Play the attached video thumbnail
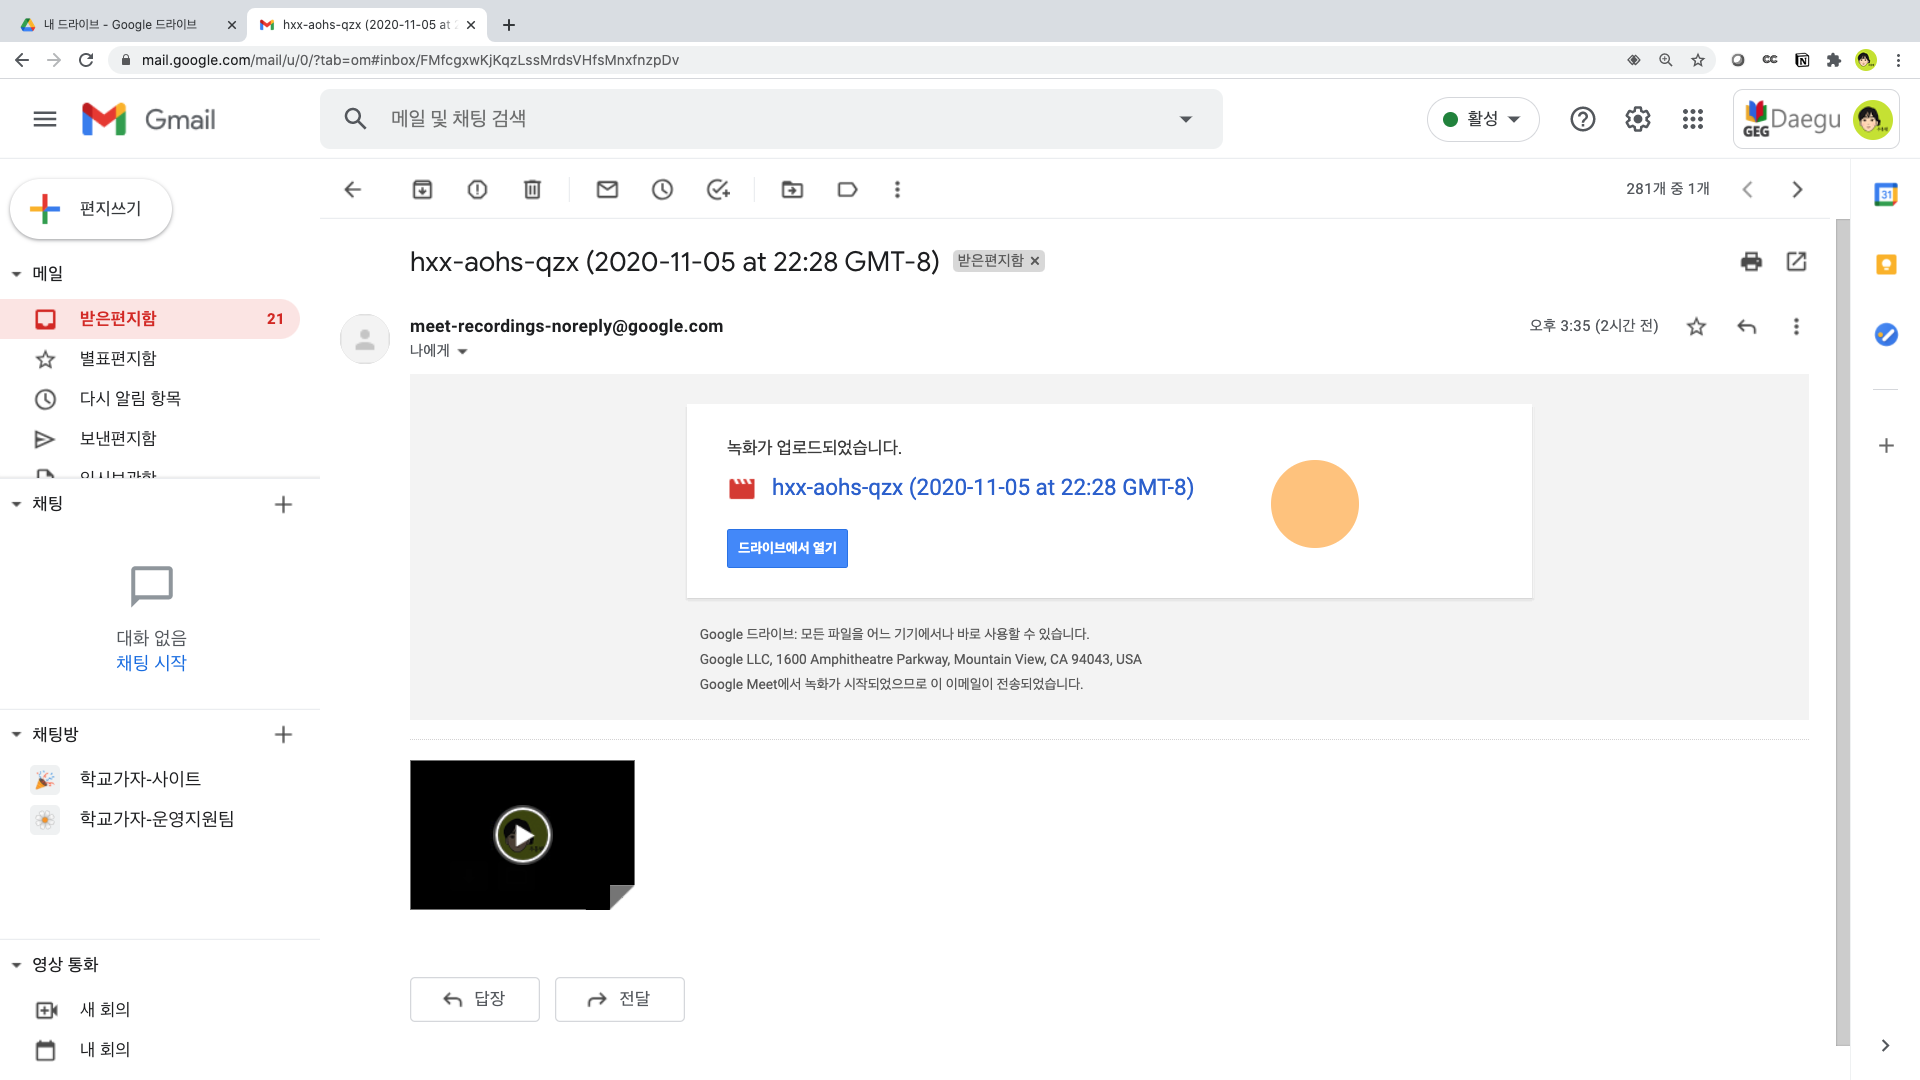The height and width of the screenshot is (1080, 1920). (x=522, y=835)
